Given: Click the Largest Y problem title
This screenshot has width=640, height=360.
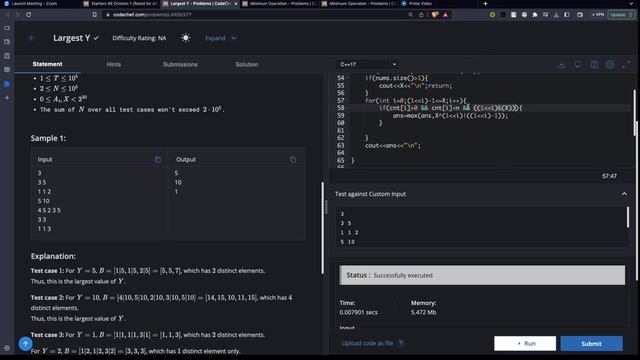Looking at the screenshot, I should (71, 38).
